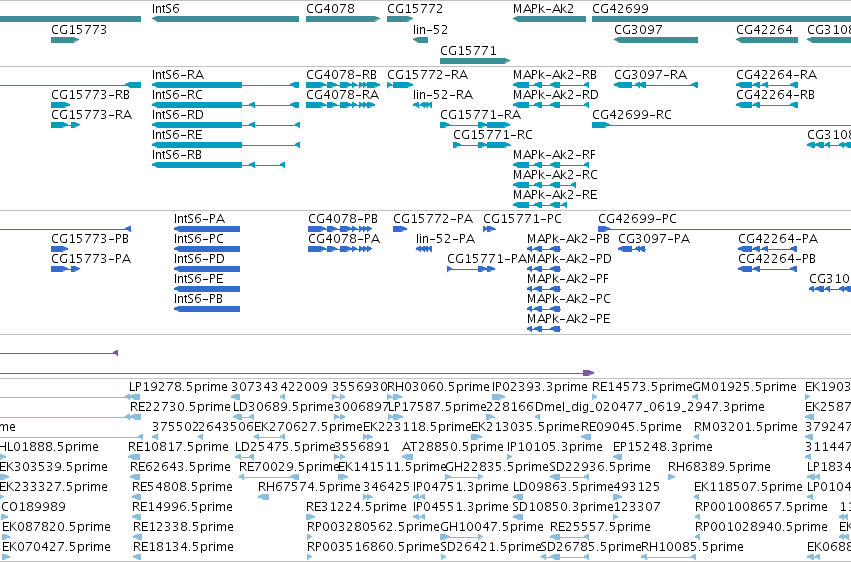Click the lin-52 gene

pyautogui.click(x=421, y=40)
